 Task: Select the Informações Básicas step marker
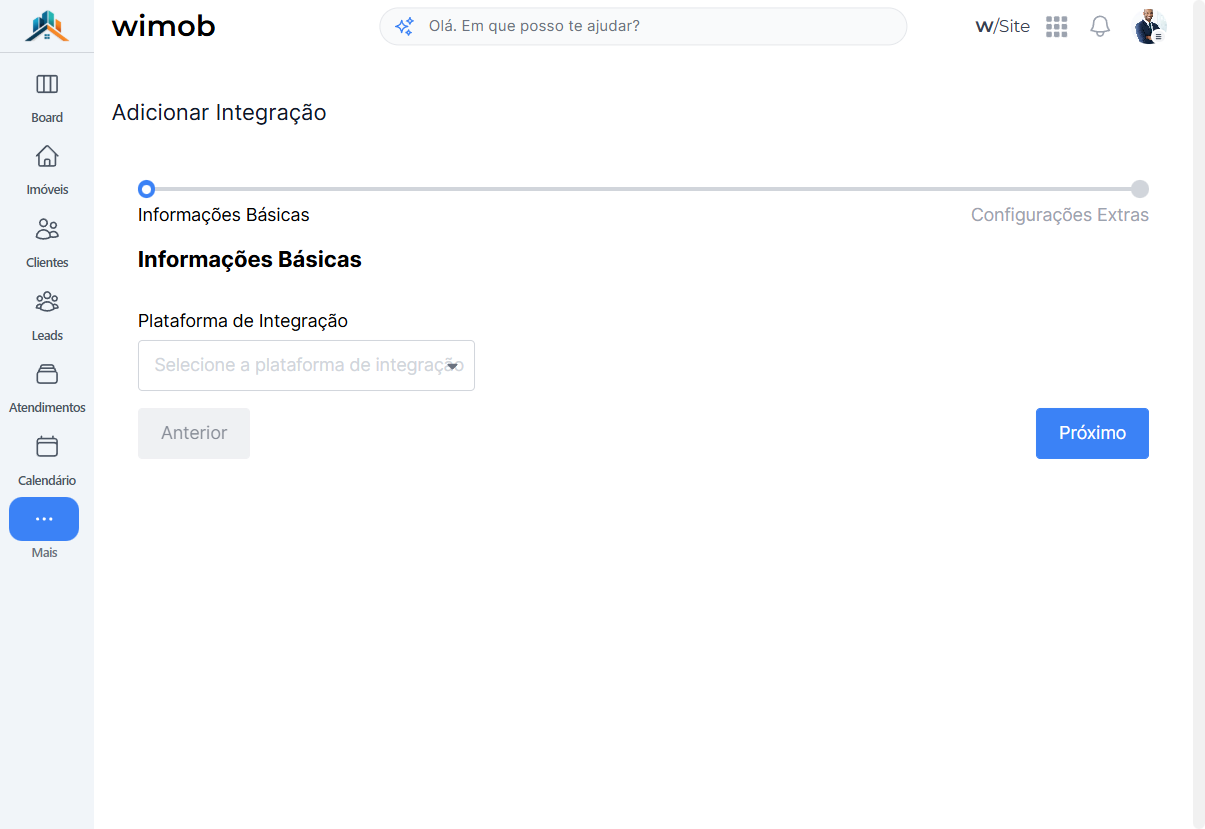pos(147,189)
